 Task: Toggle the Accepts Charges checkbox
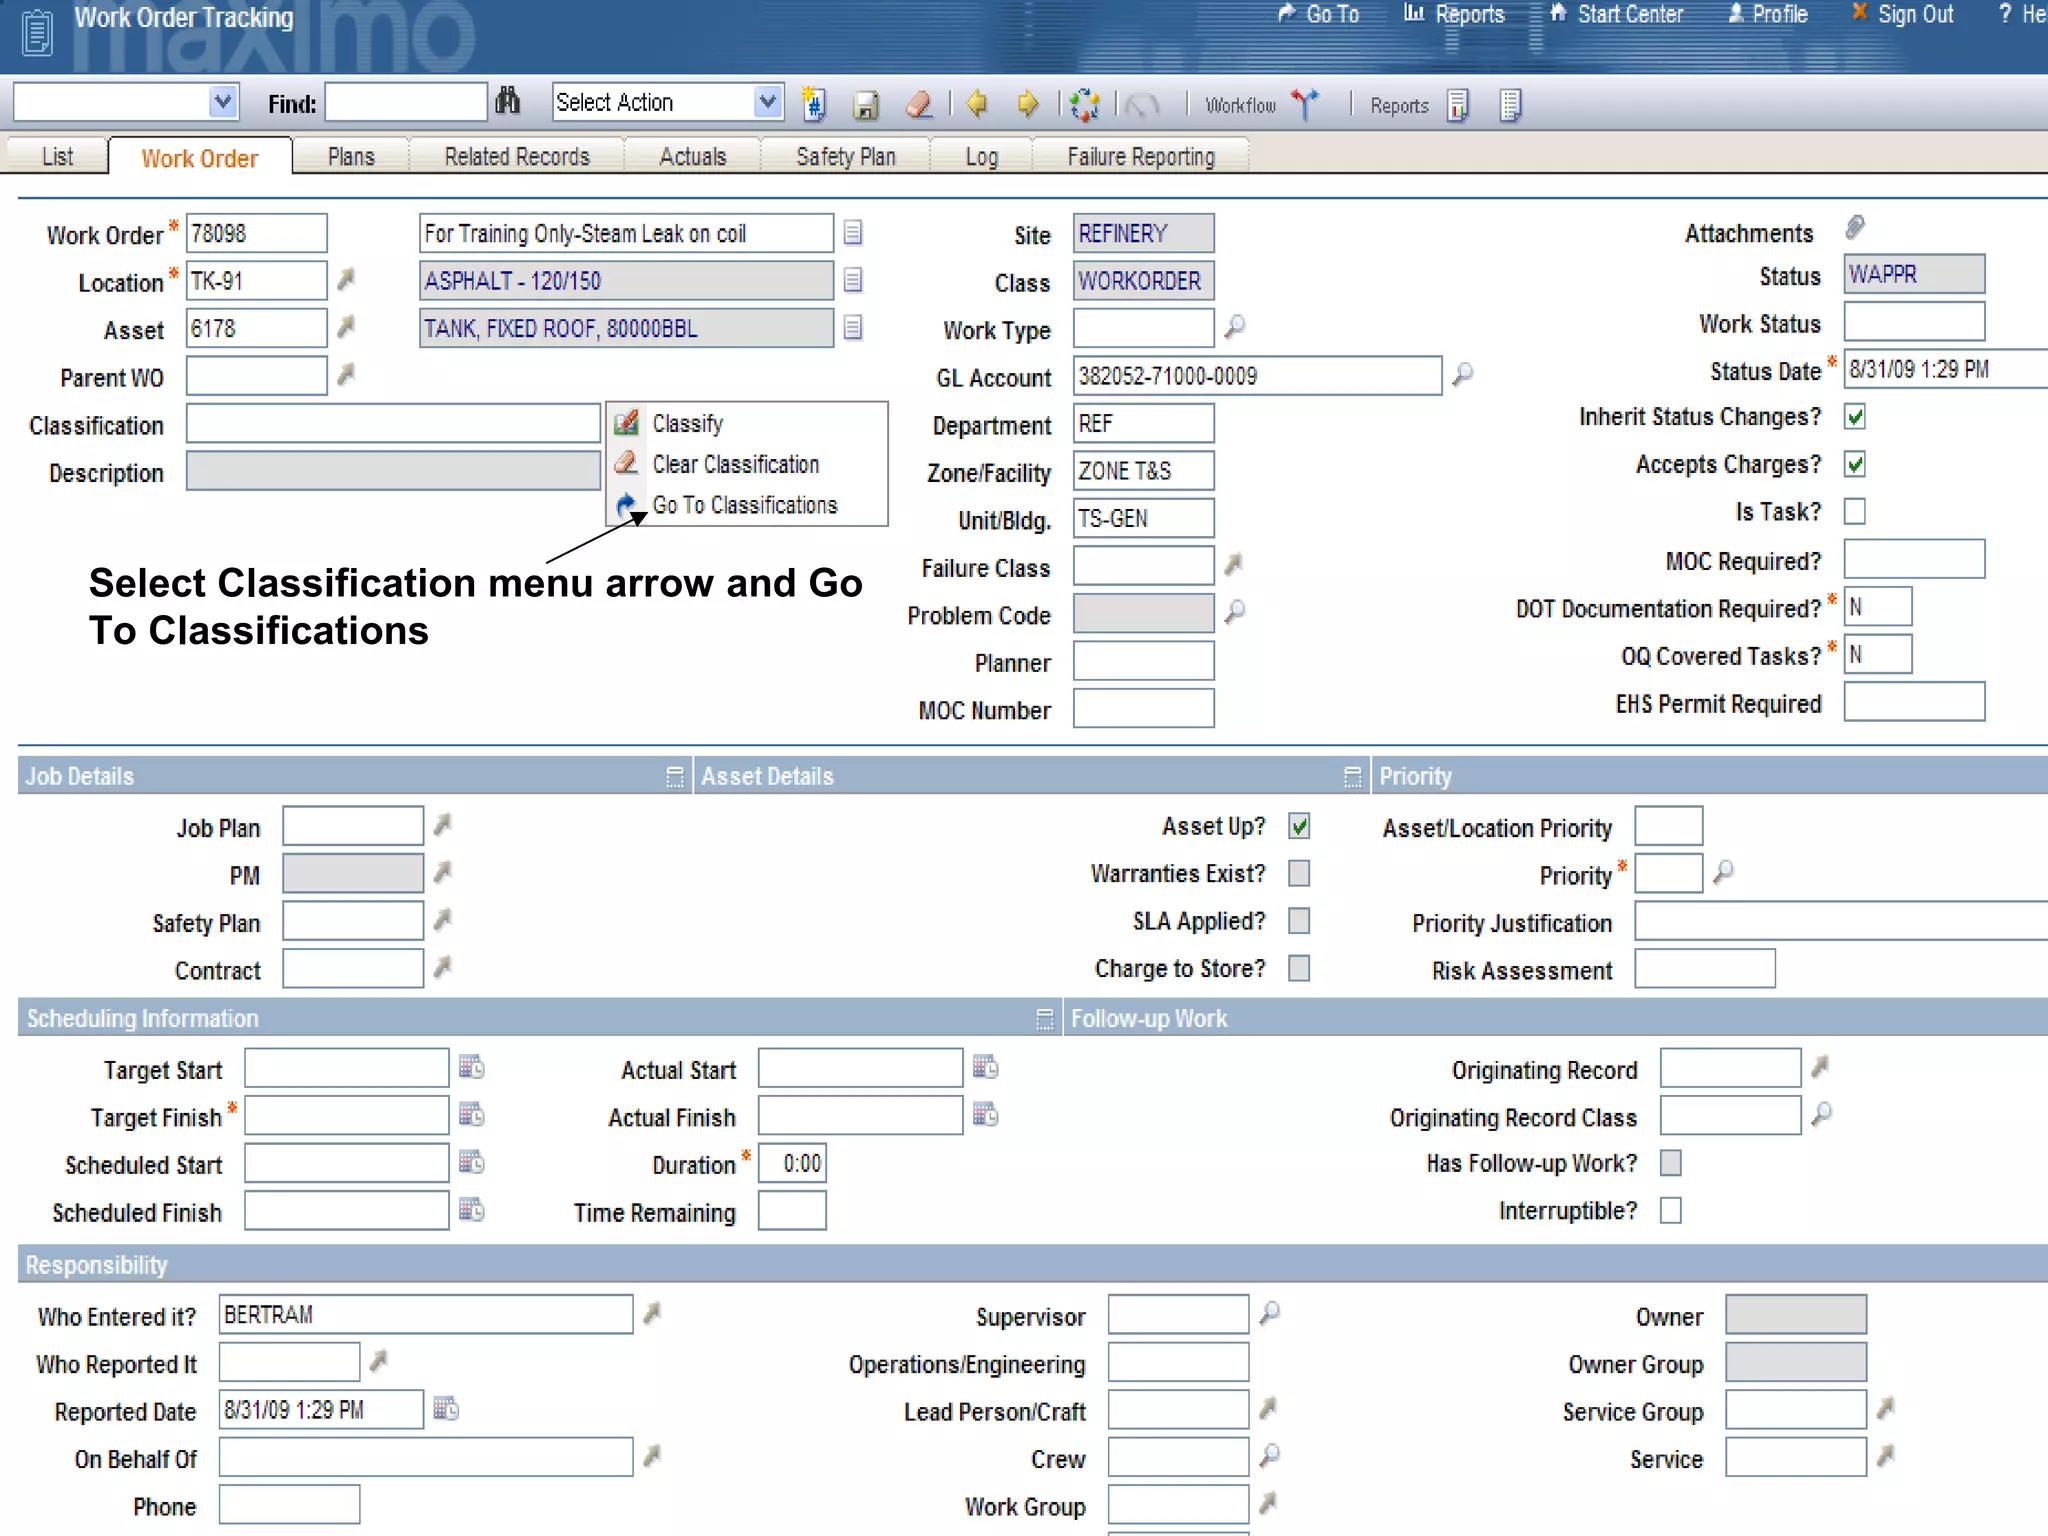coord(1855,464)
